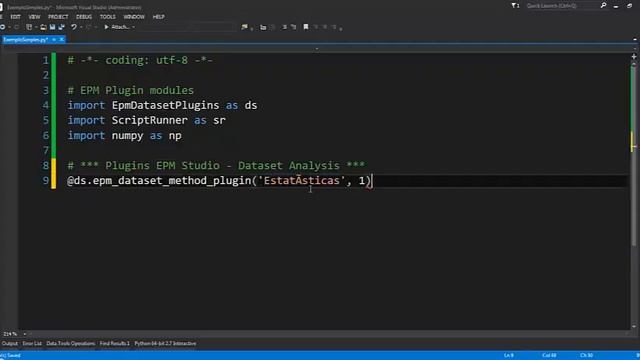Select the ExemploSimples.py document tab
Image resolution: width=640 pixels, height=360 pixels.
pos(25,40)
